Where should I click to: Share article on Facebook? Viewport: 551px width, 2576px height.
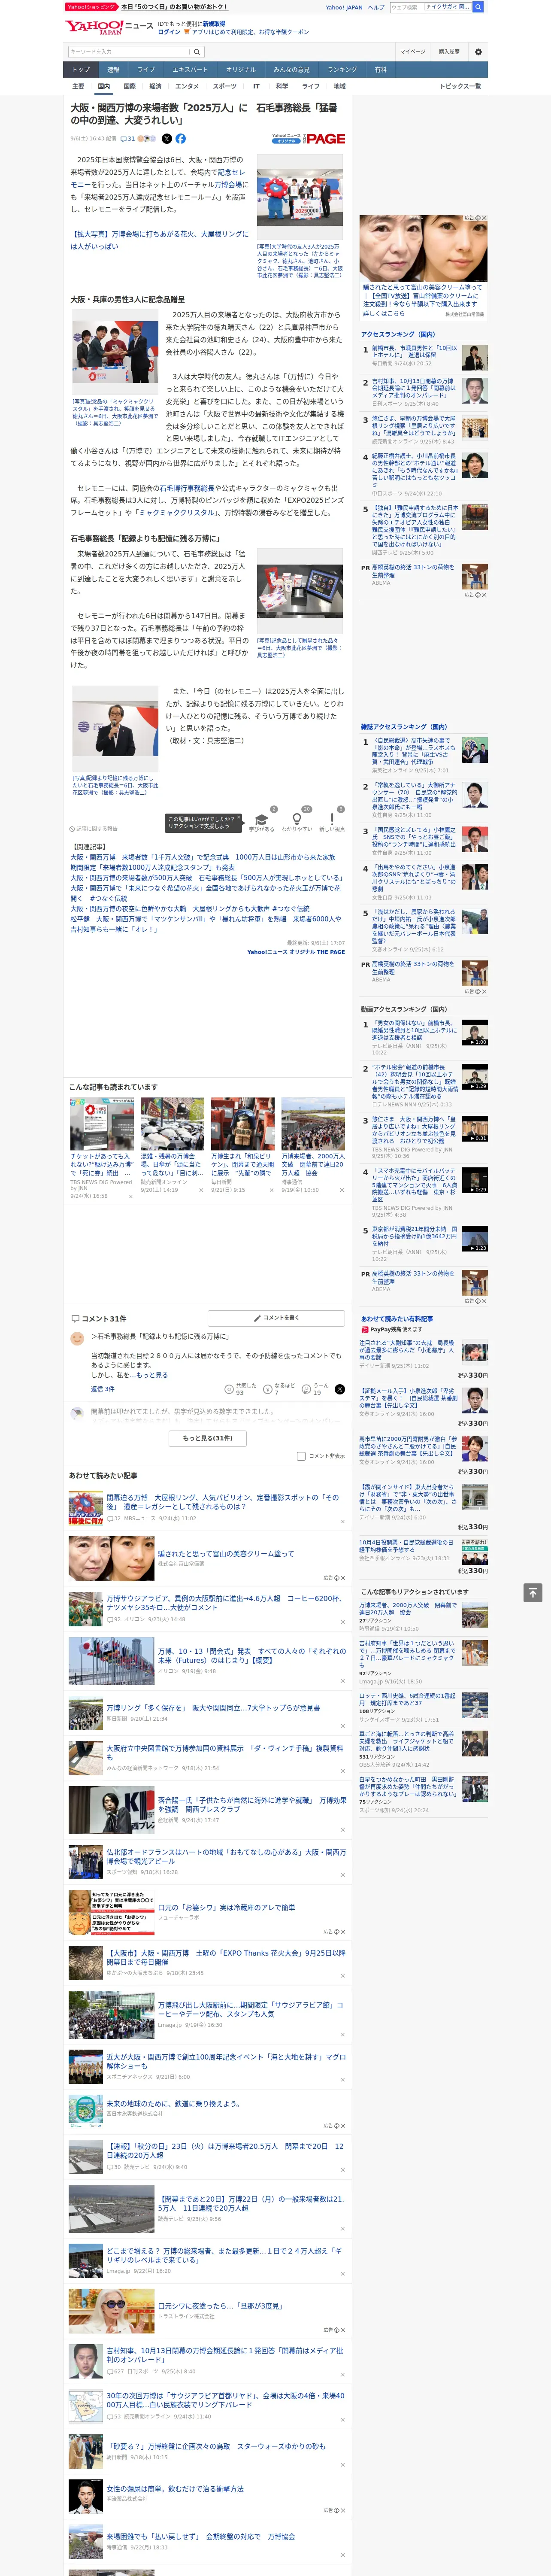[x=181, y=139]
